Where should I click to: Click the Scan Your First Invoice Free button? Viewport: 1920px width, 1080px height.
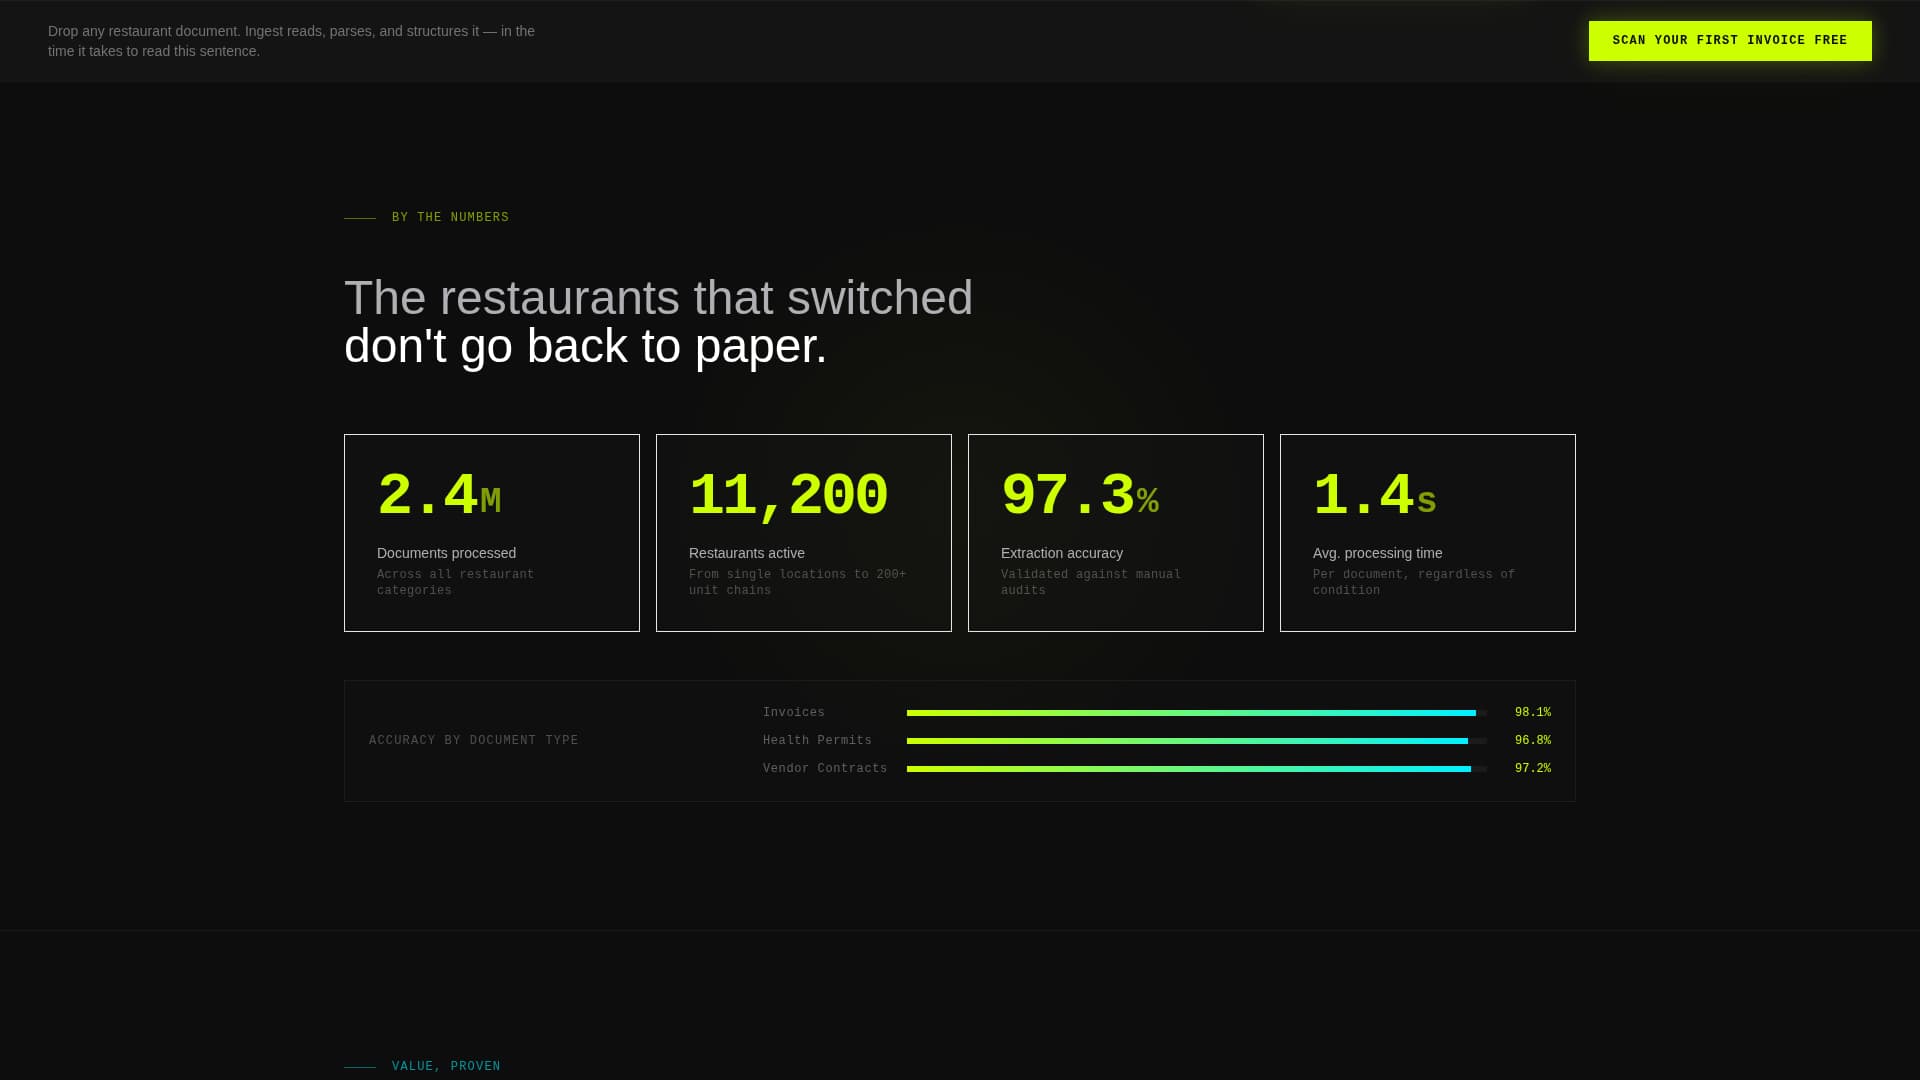(1730, 41)
